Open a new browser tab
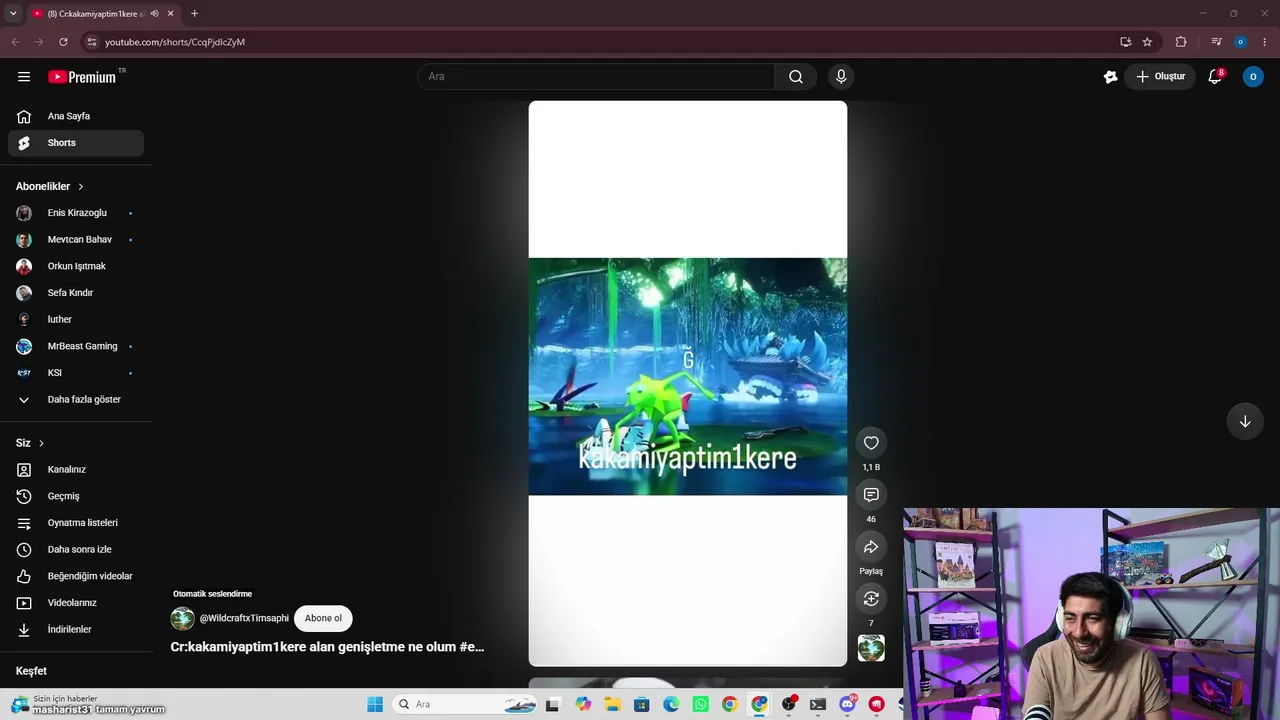1280x720 pixels. (x=194, y=14)
